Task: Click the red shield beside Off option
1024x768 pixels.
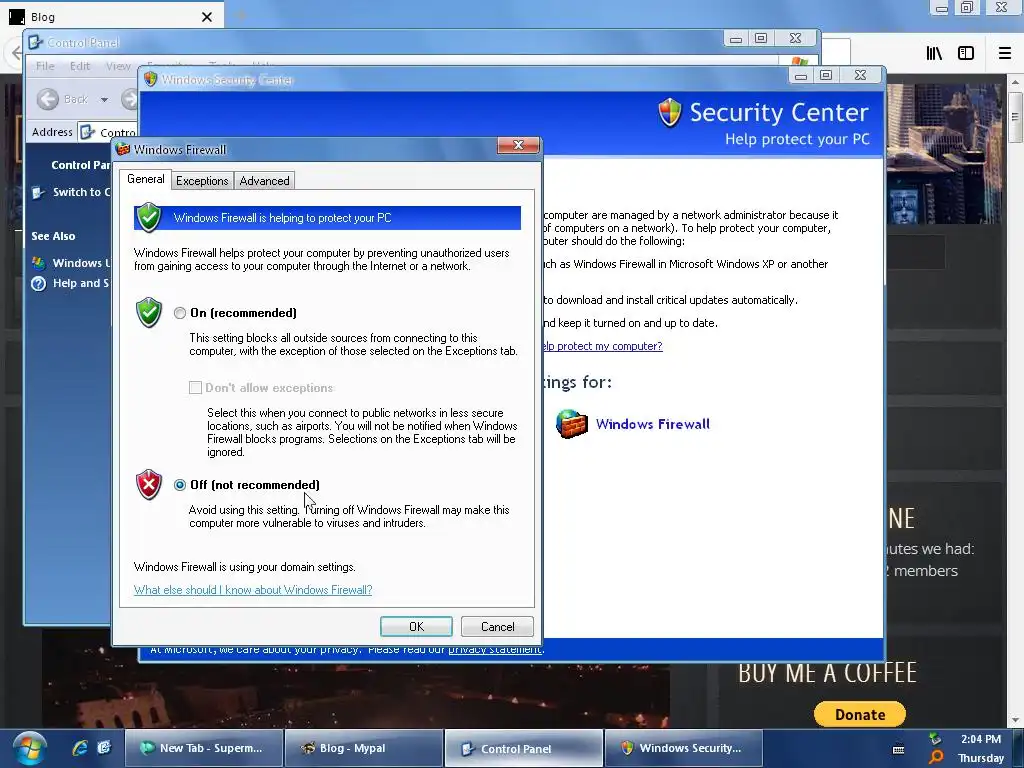Action: pos(149,485)
